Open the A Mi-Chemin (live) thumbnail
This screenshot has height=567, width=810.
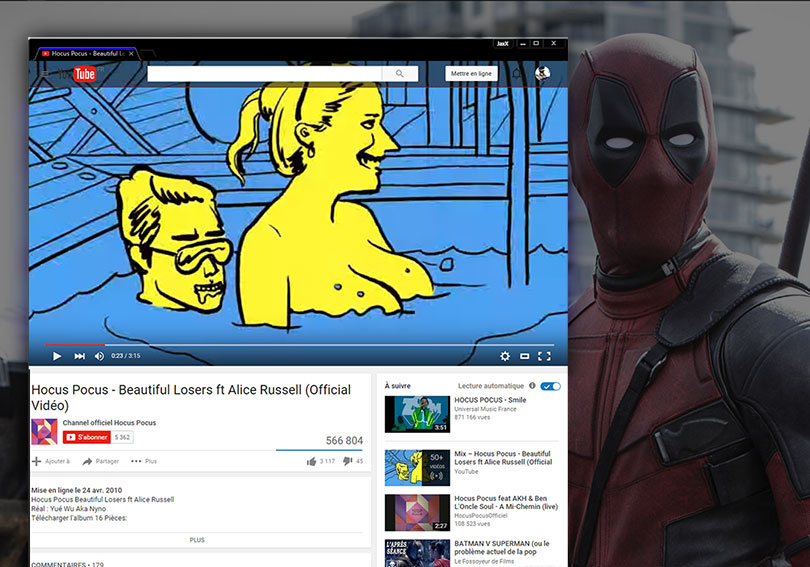tap(417, 513)
